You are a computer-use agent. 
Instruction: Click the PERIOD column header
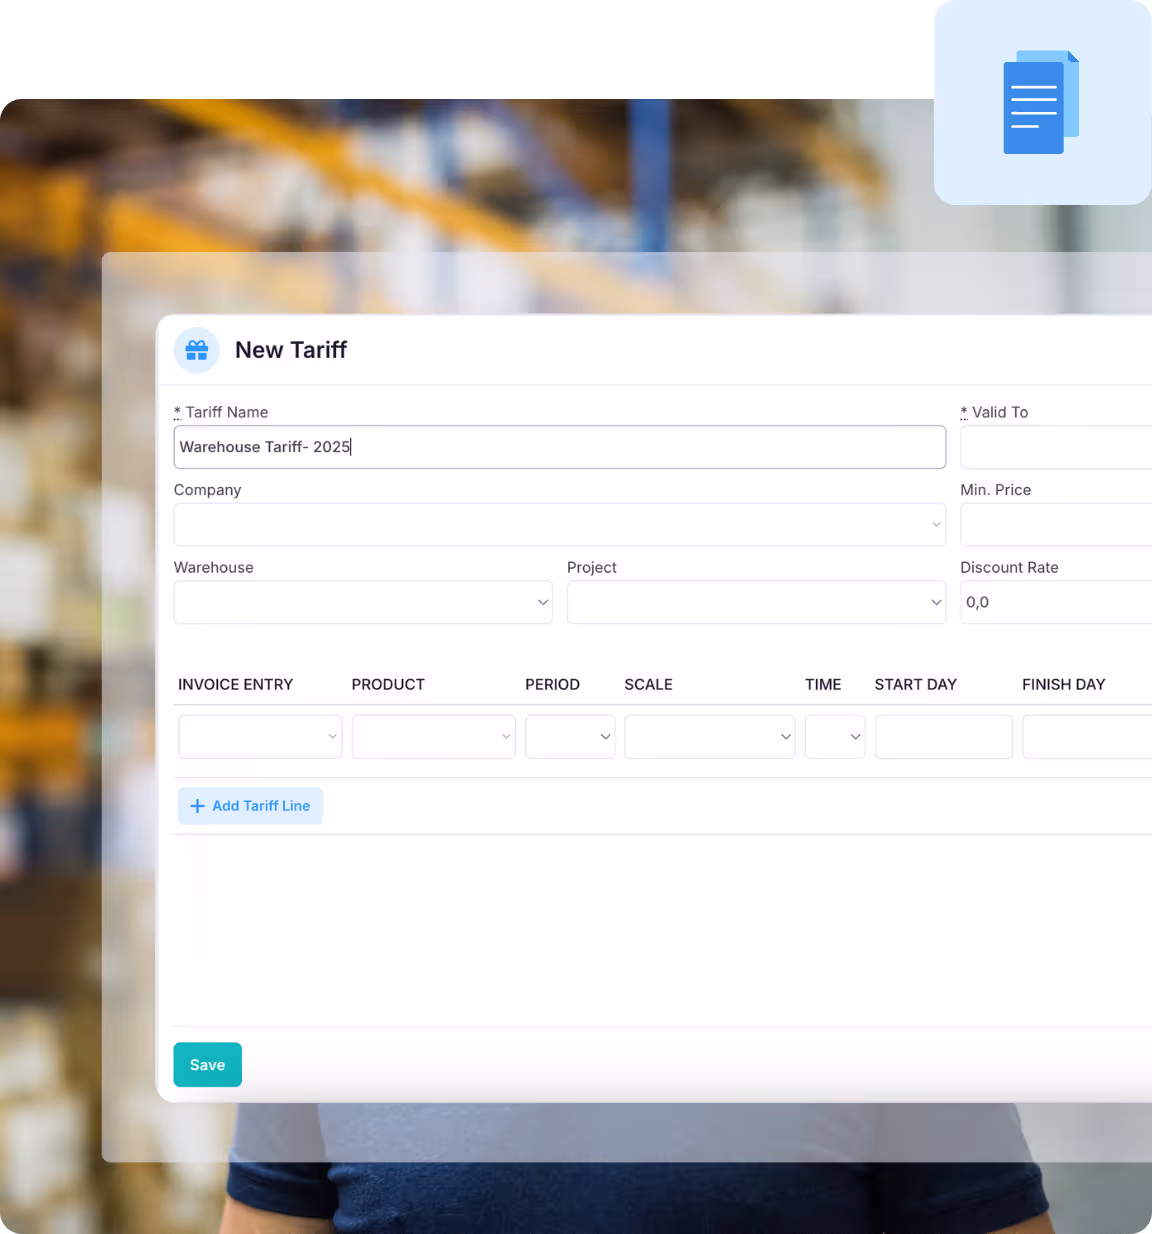click(x=553, y=685)
